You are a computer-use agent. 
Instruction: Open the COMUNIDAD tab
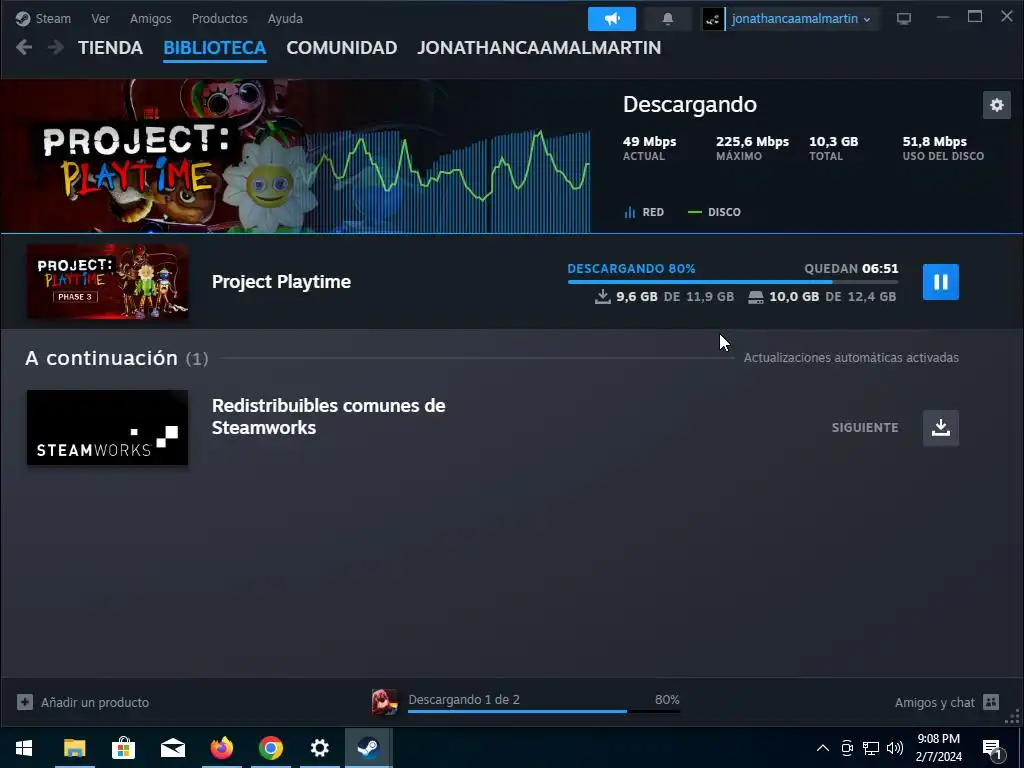coord(342,48)
